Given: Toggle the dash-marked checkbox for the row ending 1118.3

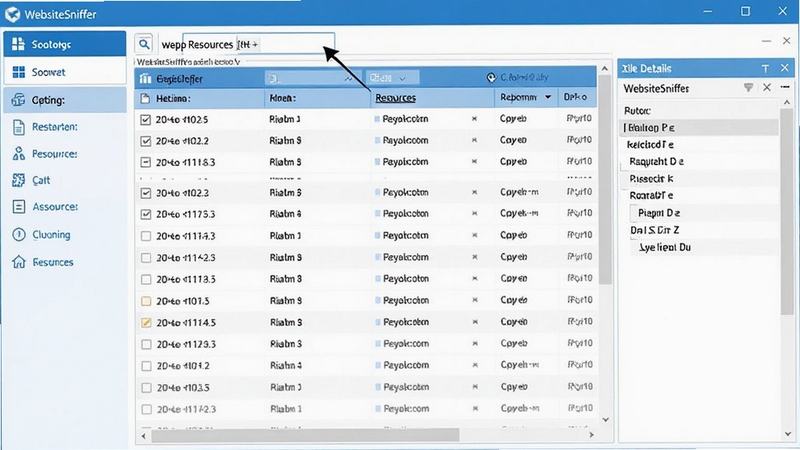Looking at the screenshot, I should point(145,162).
